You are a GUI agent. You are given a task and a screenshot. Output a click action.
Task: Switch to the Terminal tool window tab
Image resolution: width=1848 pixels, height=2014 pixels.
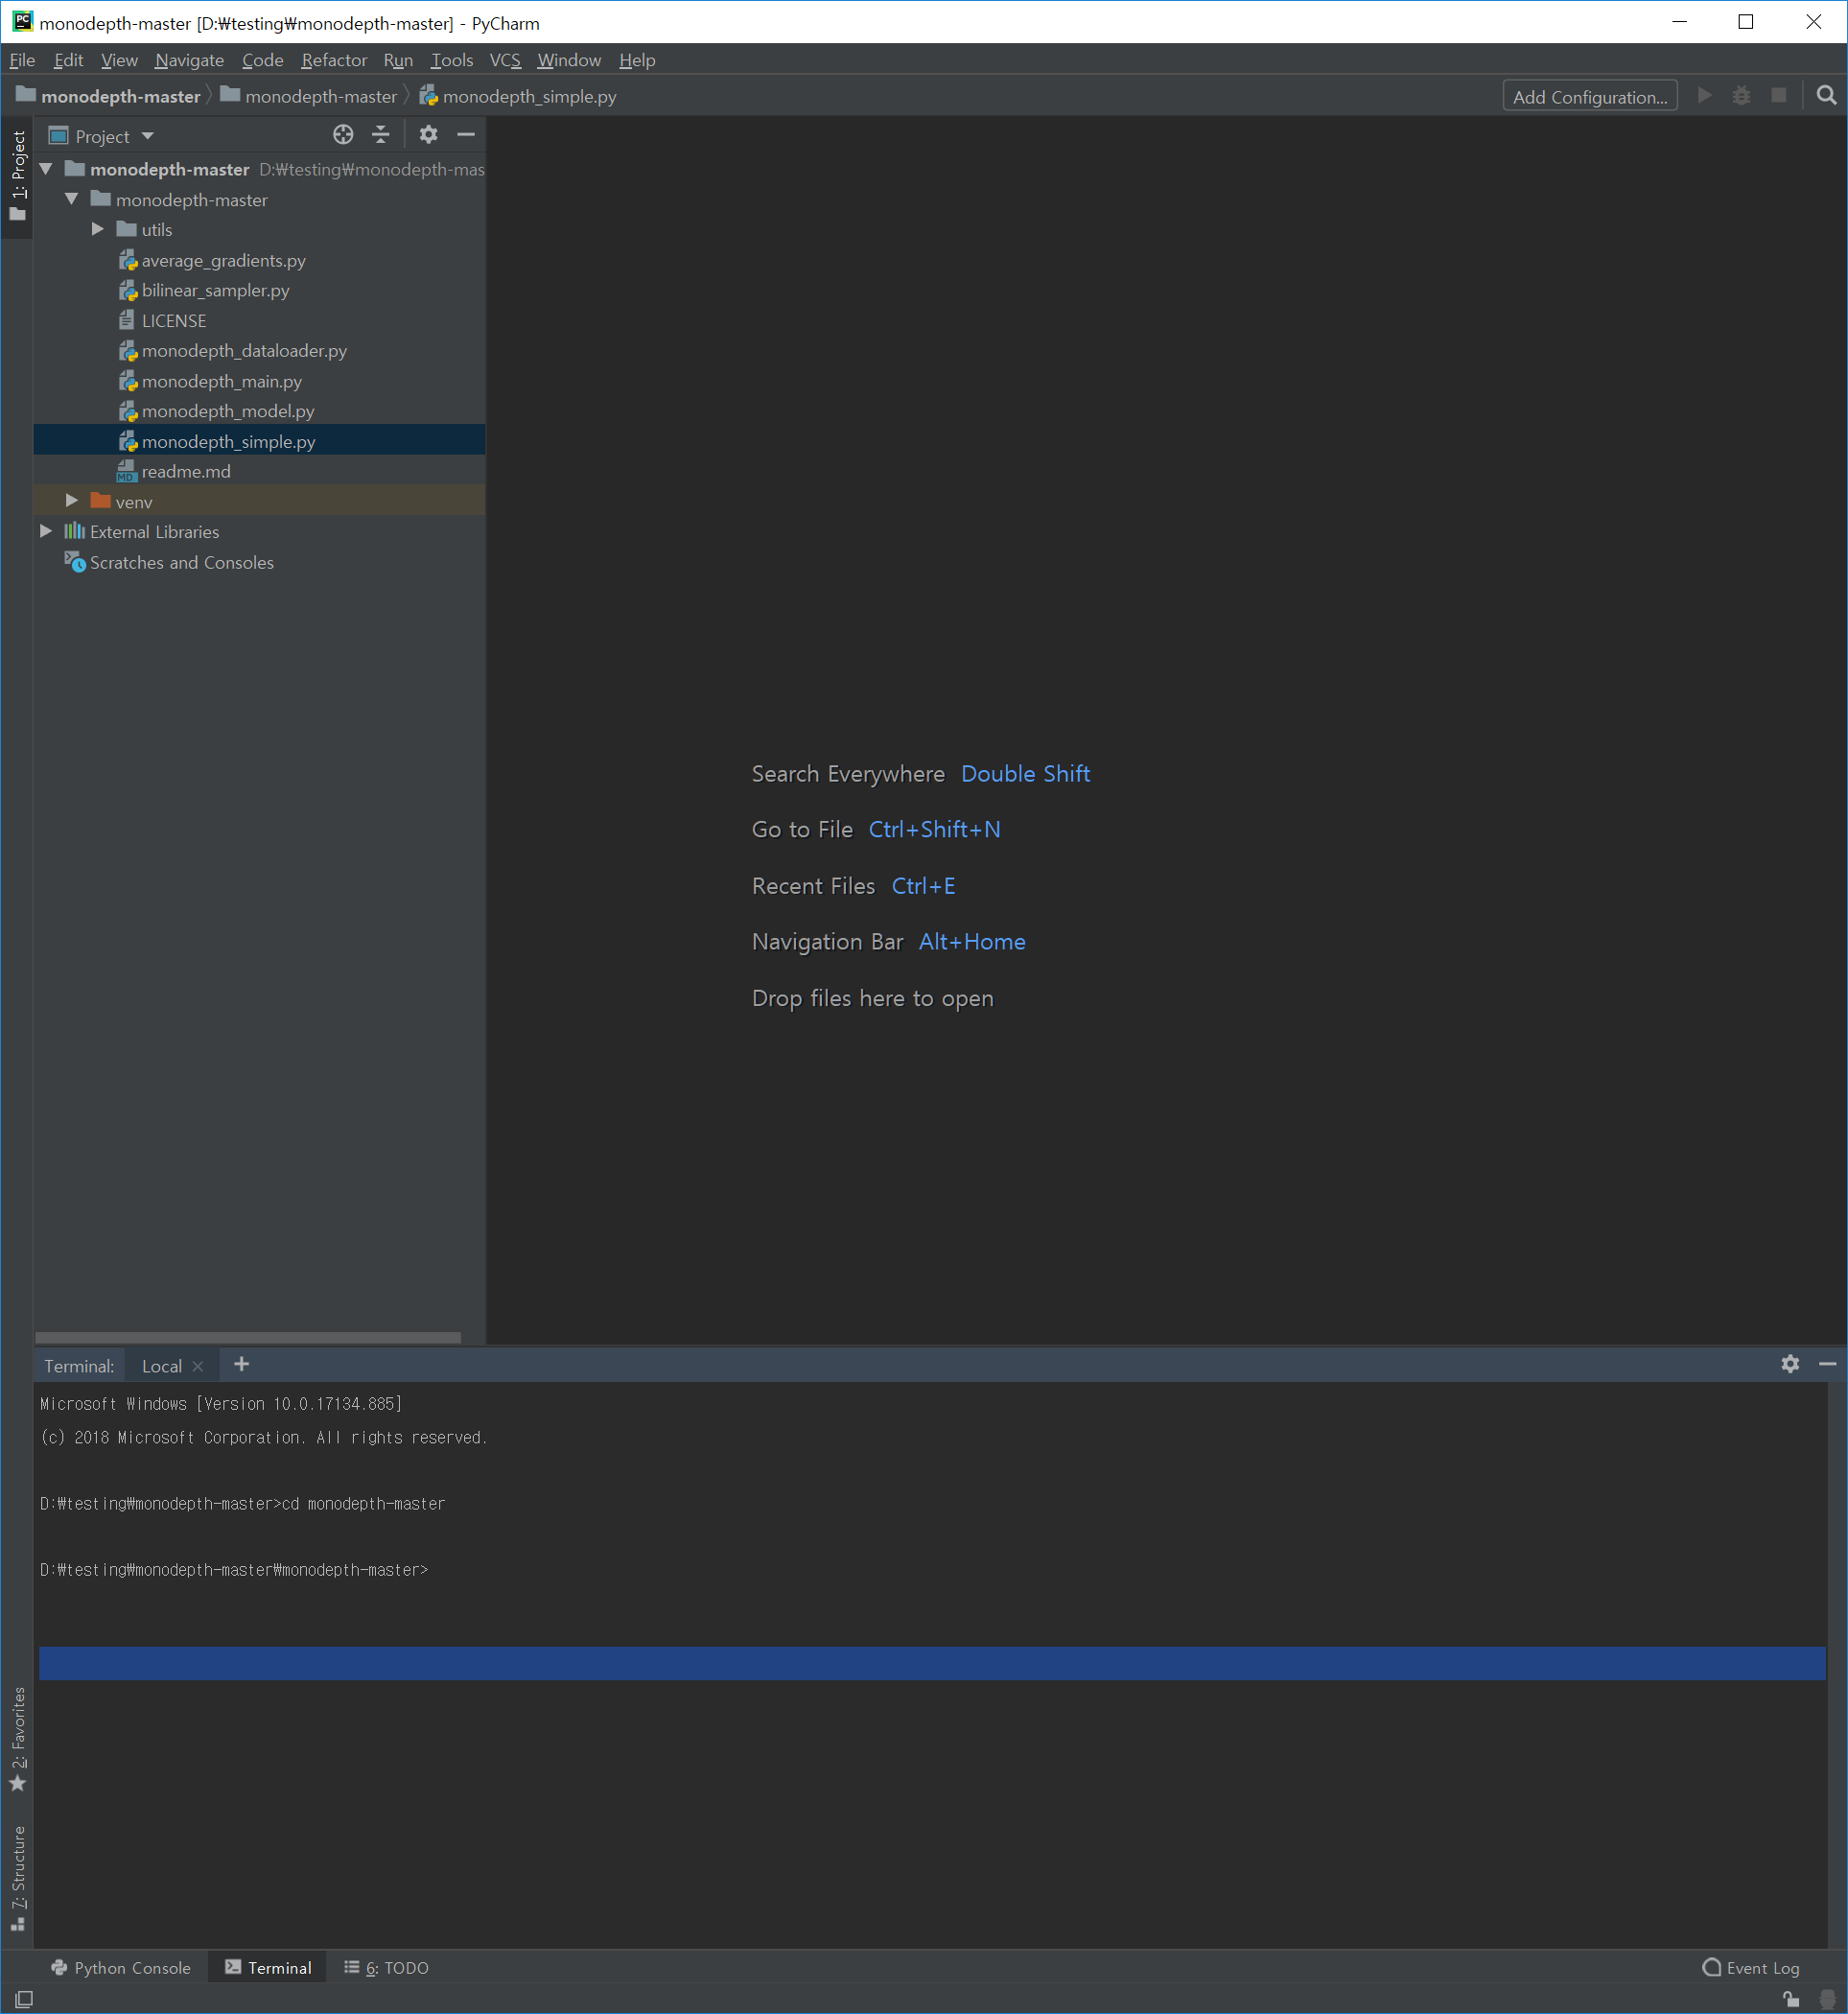[x=268, y=1967]
